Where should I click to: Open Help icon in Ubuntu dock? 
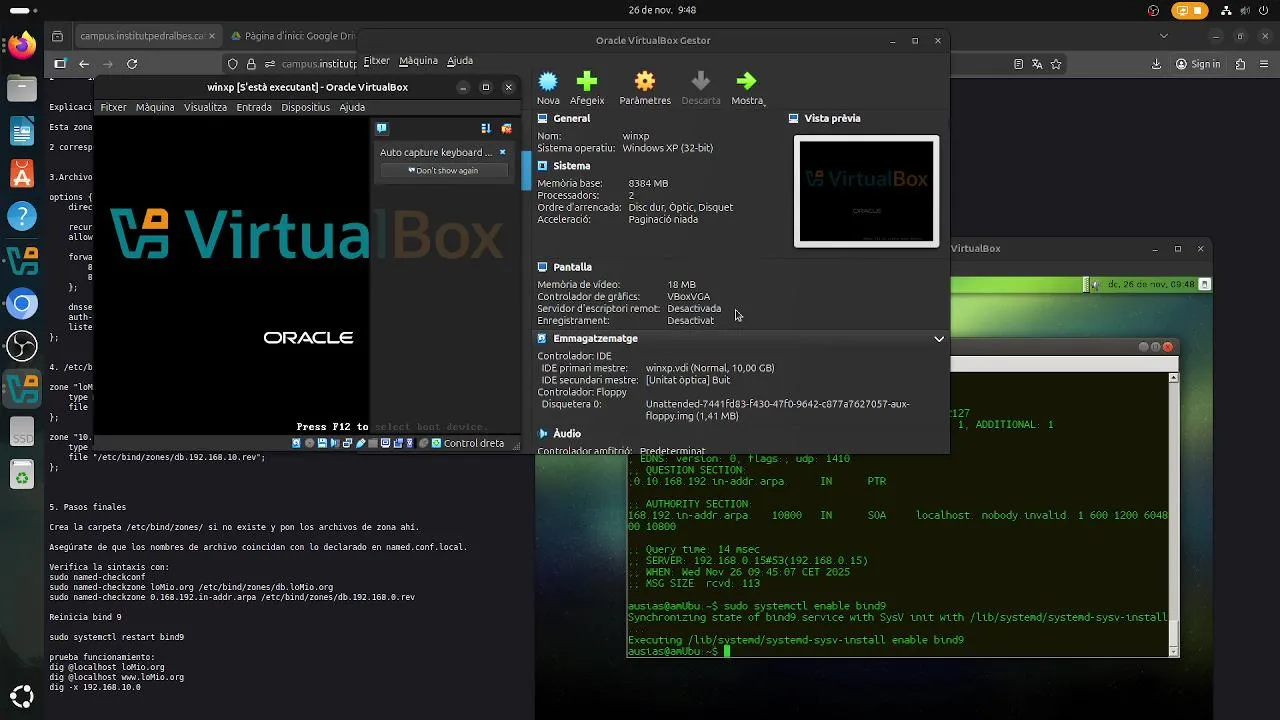pos(22,216)
